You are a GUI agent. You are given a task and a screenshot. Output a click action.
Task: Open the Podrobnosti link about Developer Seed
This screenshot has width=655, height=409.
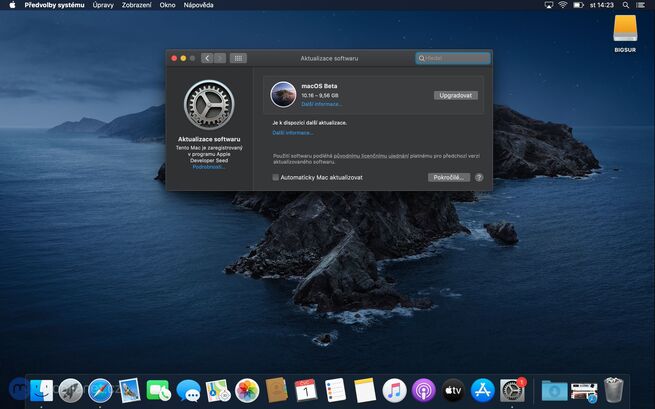[x=208, y=167]
